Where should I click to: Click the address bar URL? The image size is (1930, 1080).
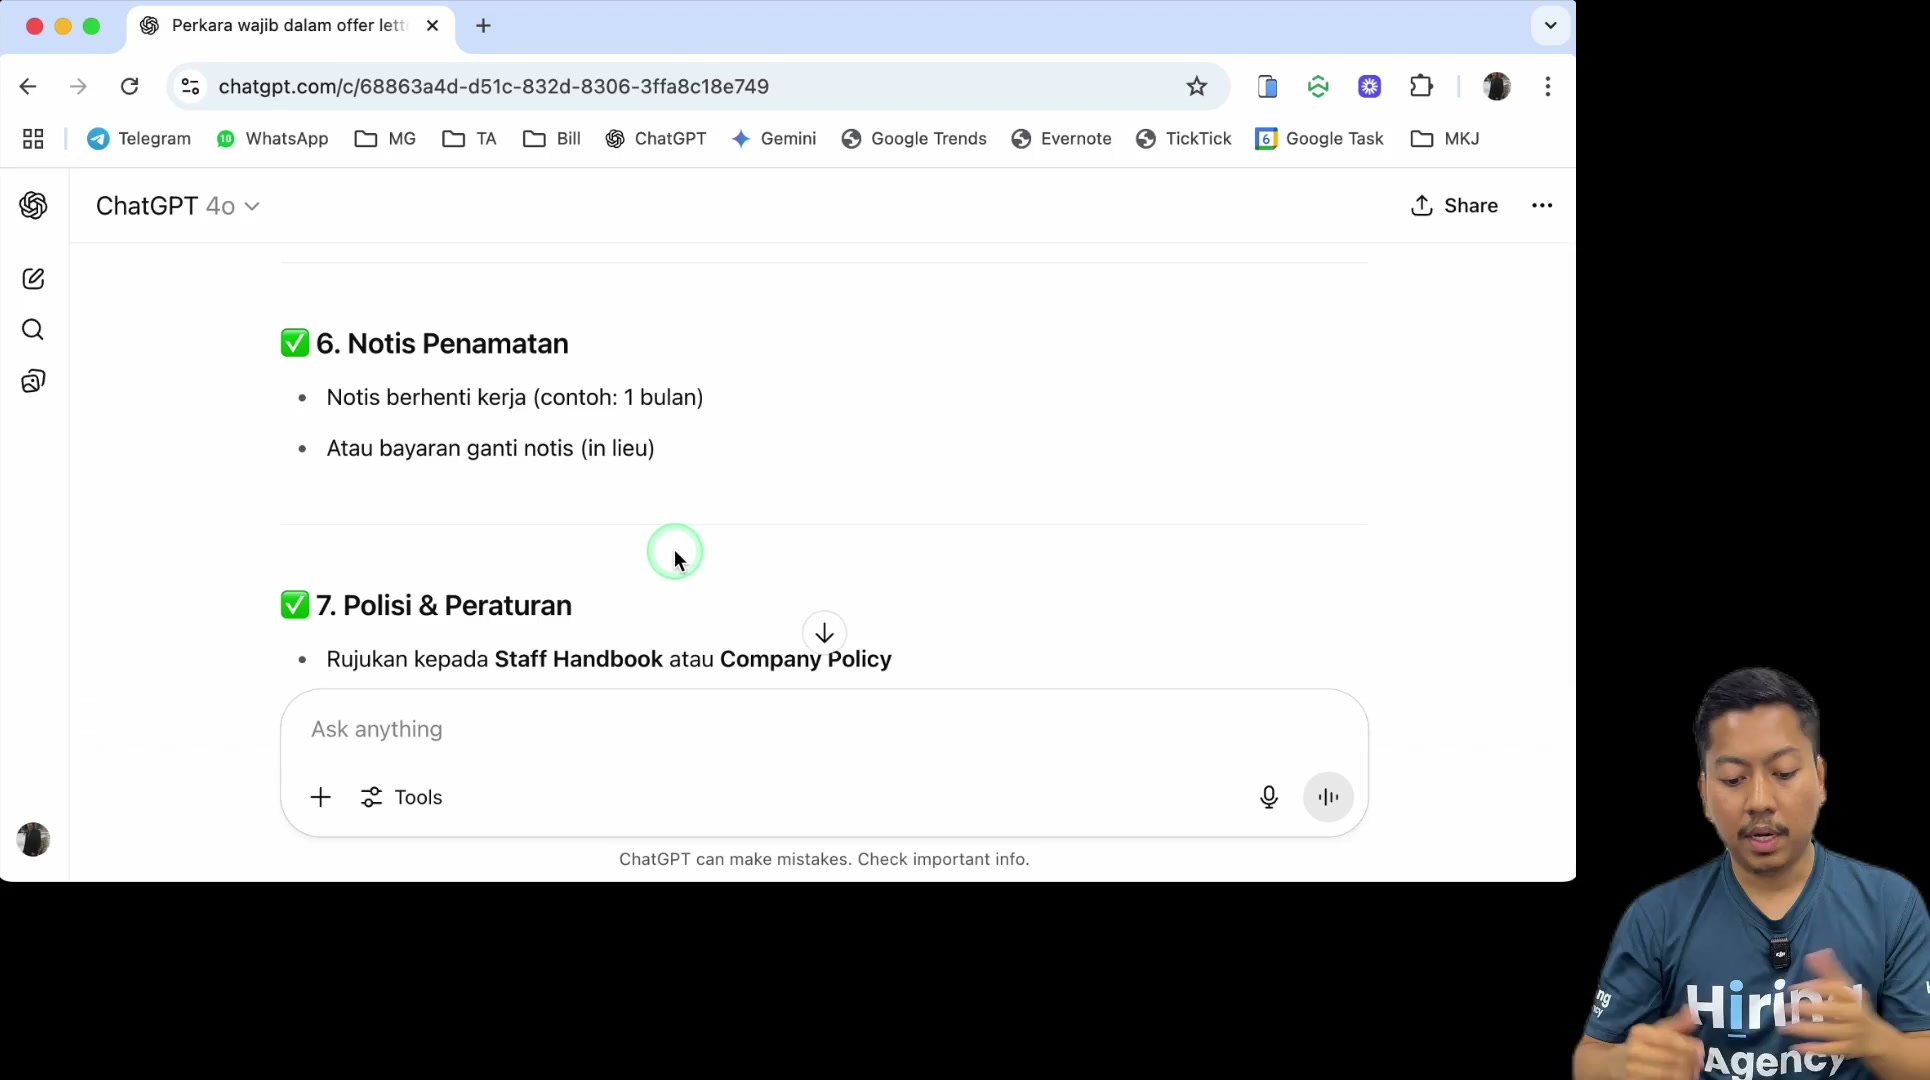coord(494,87)
